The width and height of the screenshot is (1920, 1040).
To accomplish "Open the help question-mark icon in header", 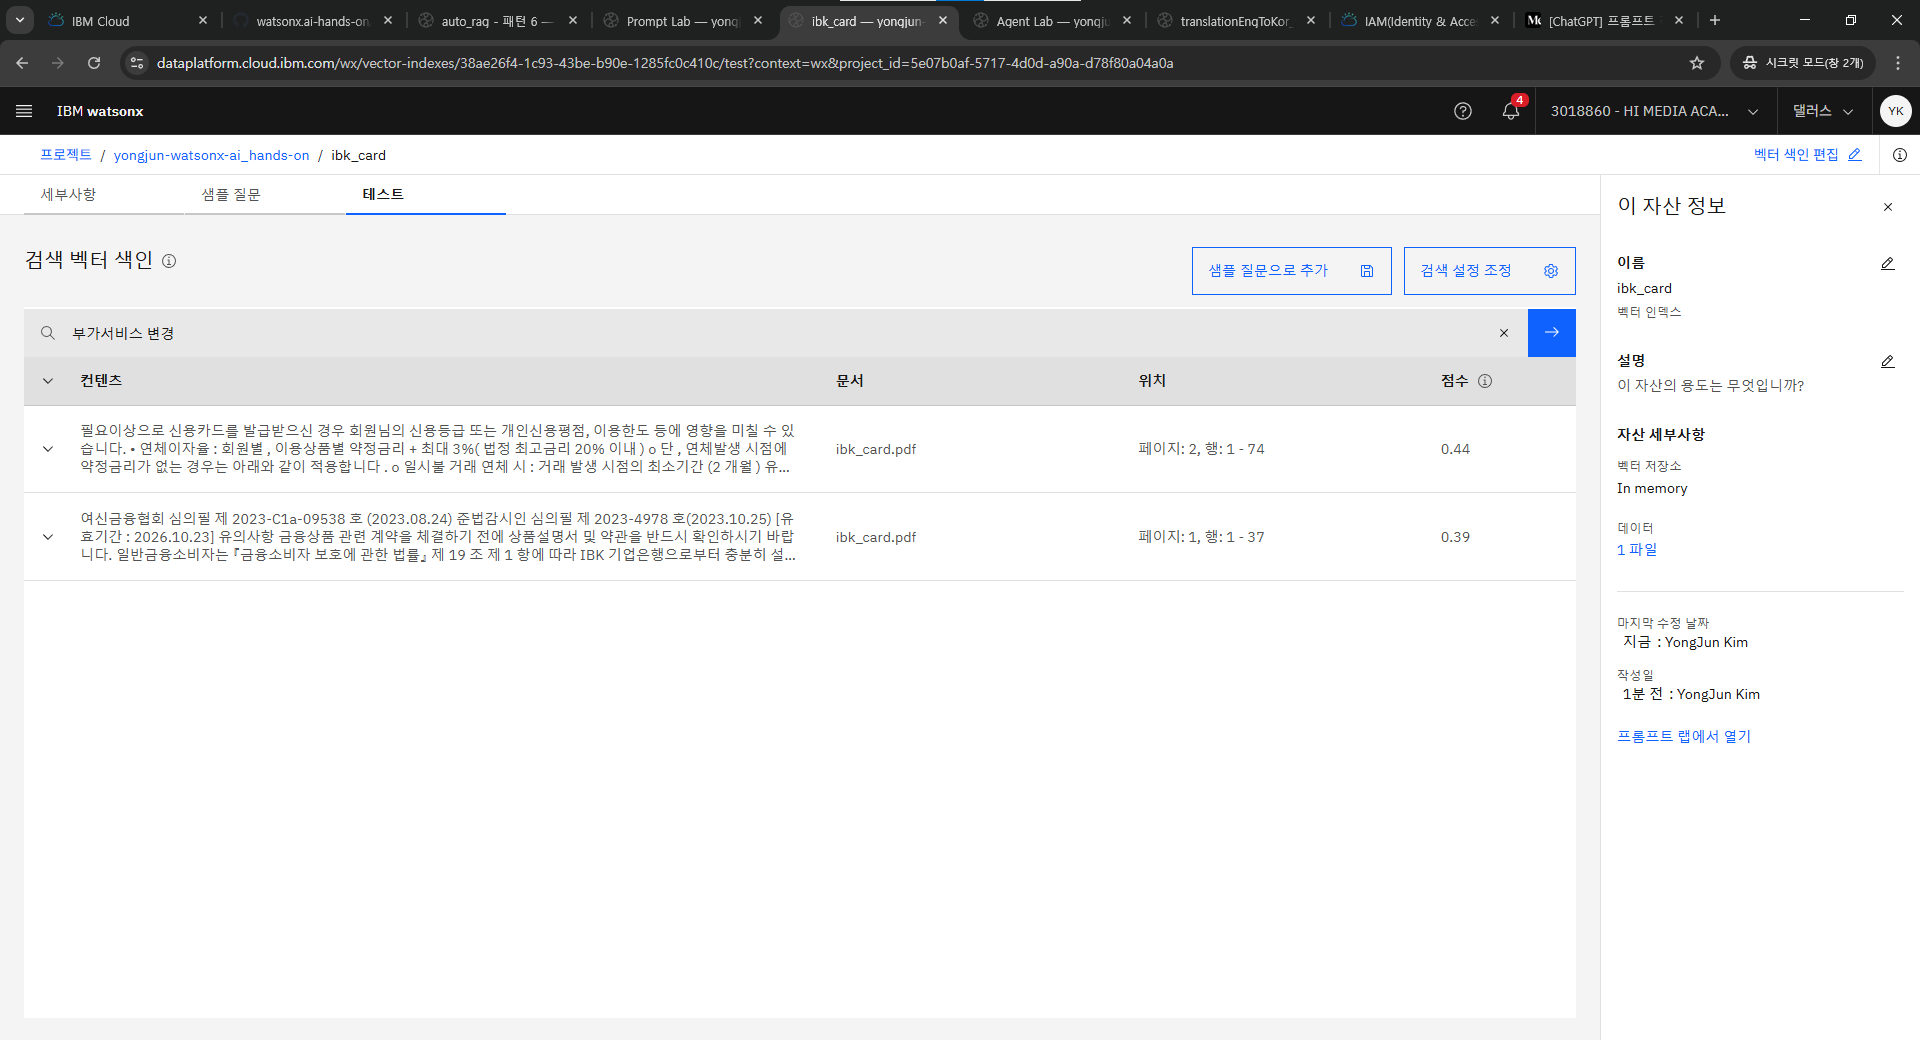I will coord(1463,111).
